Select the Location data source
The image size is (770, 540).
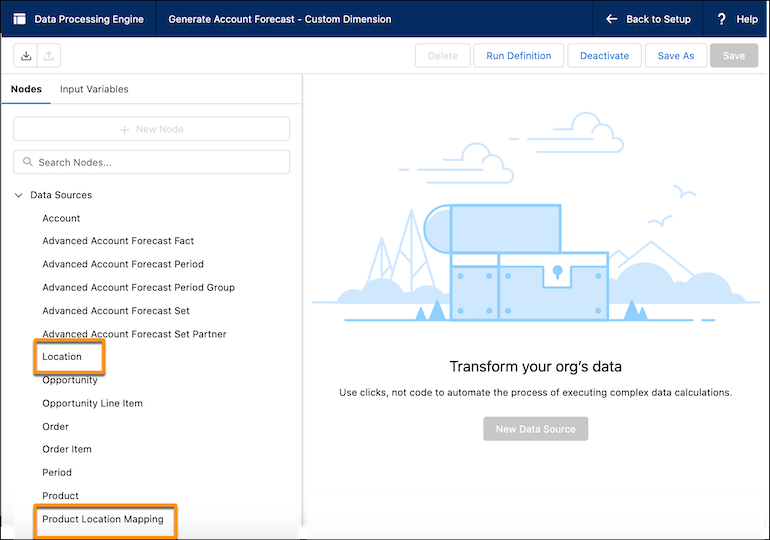[x=62, y=356]
